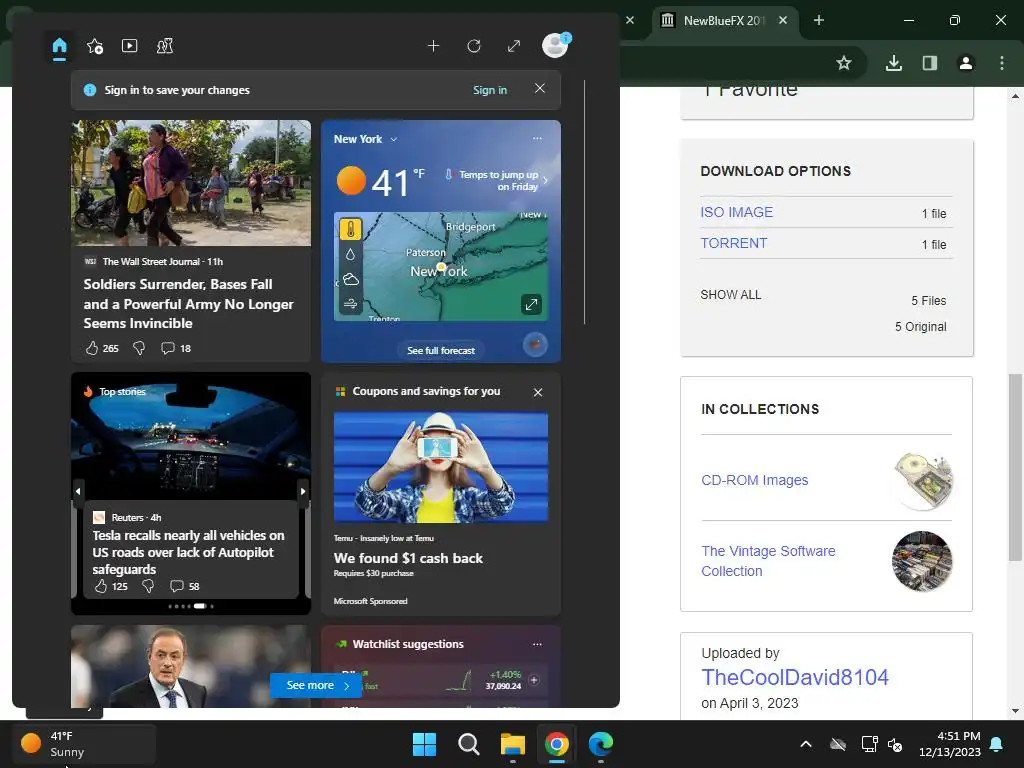Go to previous top story
Screen dimensions: 1024x768
pyautogui.click(x=78, y=491)
